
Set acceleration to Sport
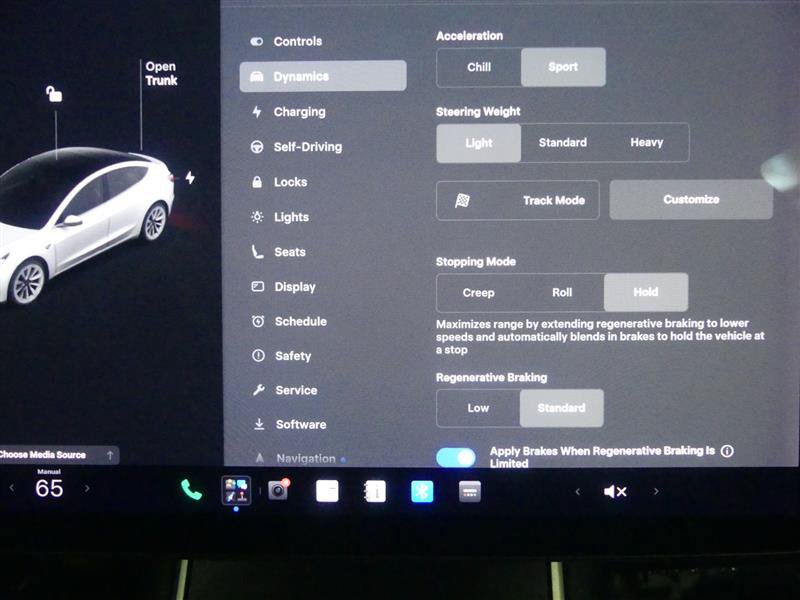pyautogui.click(x=563, y=67)
